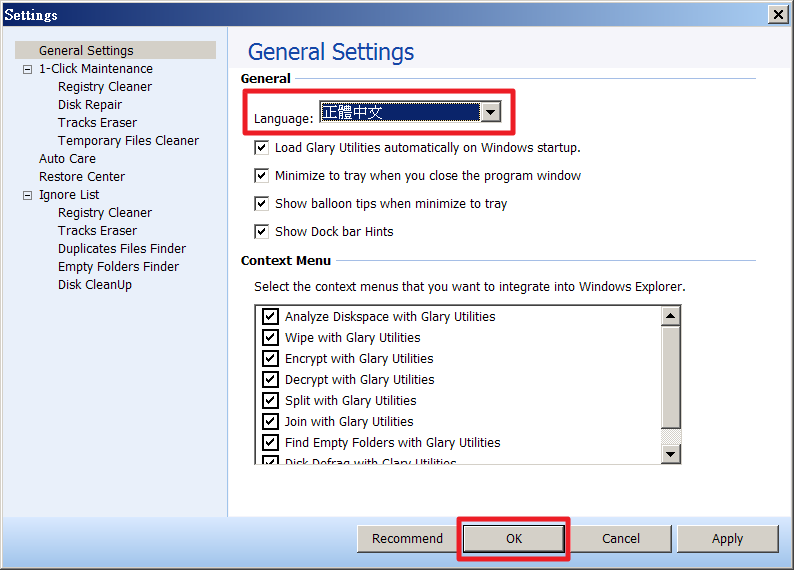Uncheck Analyze Diskspace with Glary Utilities
794x570 pixels.
point(270,316)
